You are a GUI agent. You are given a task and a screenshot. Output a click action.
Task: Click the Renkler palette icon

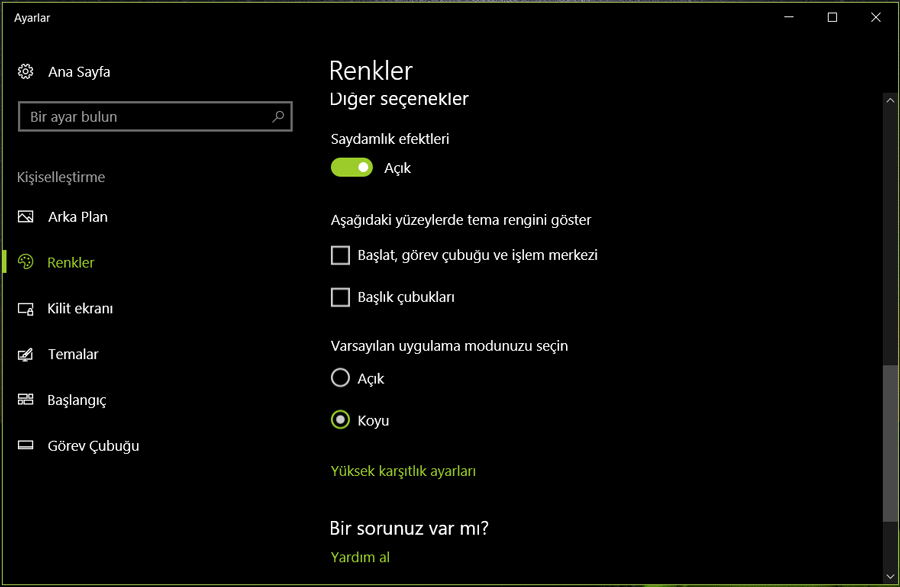click(x=25, y=262)
